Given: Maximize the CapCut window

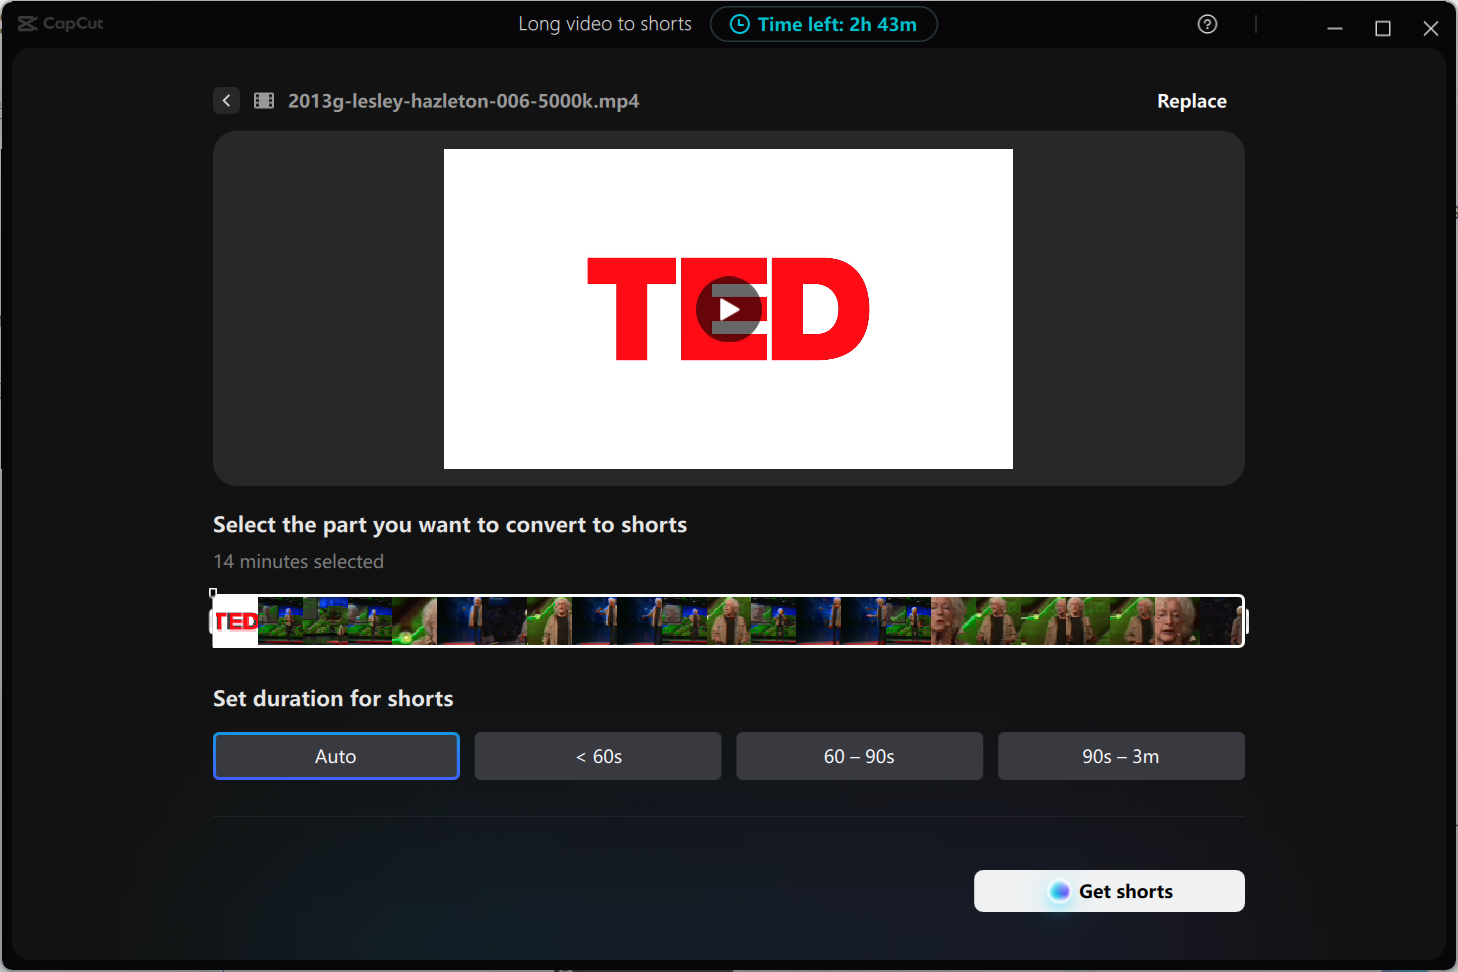Looking at the screenshot, I should coord(1383,28).
